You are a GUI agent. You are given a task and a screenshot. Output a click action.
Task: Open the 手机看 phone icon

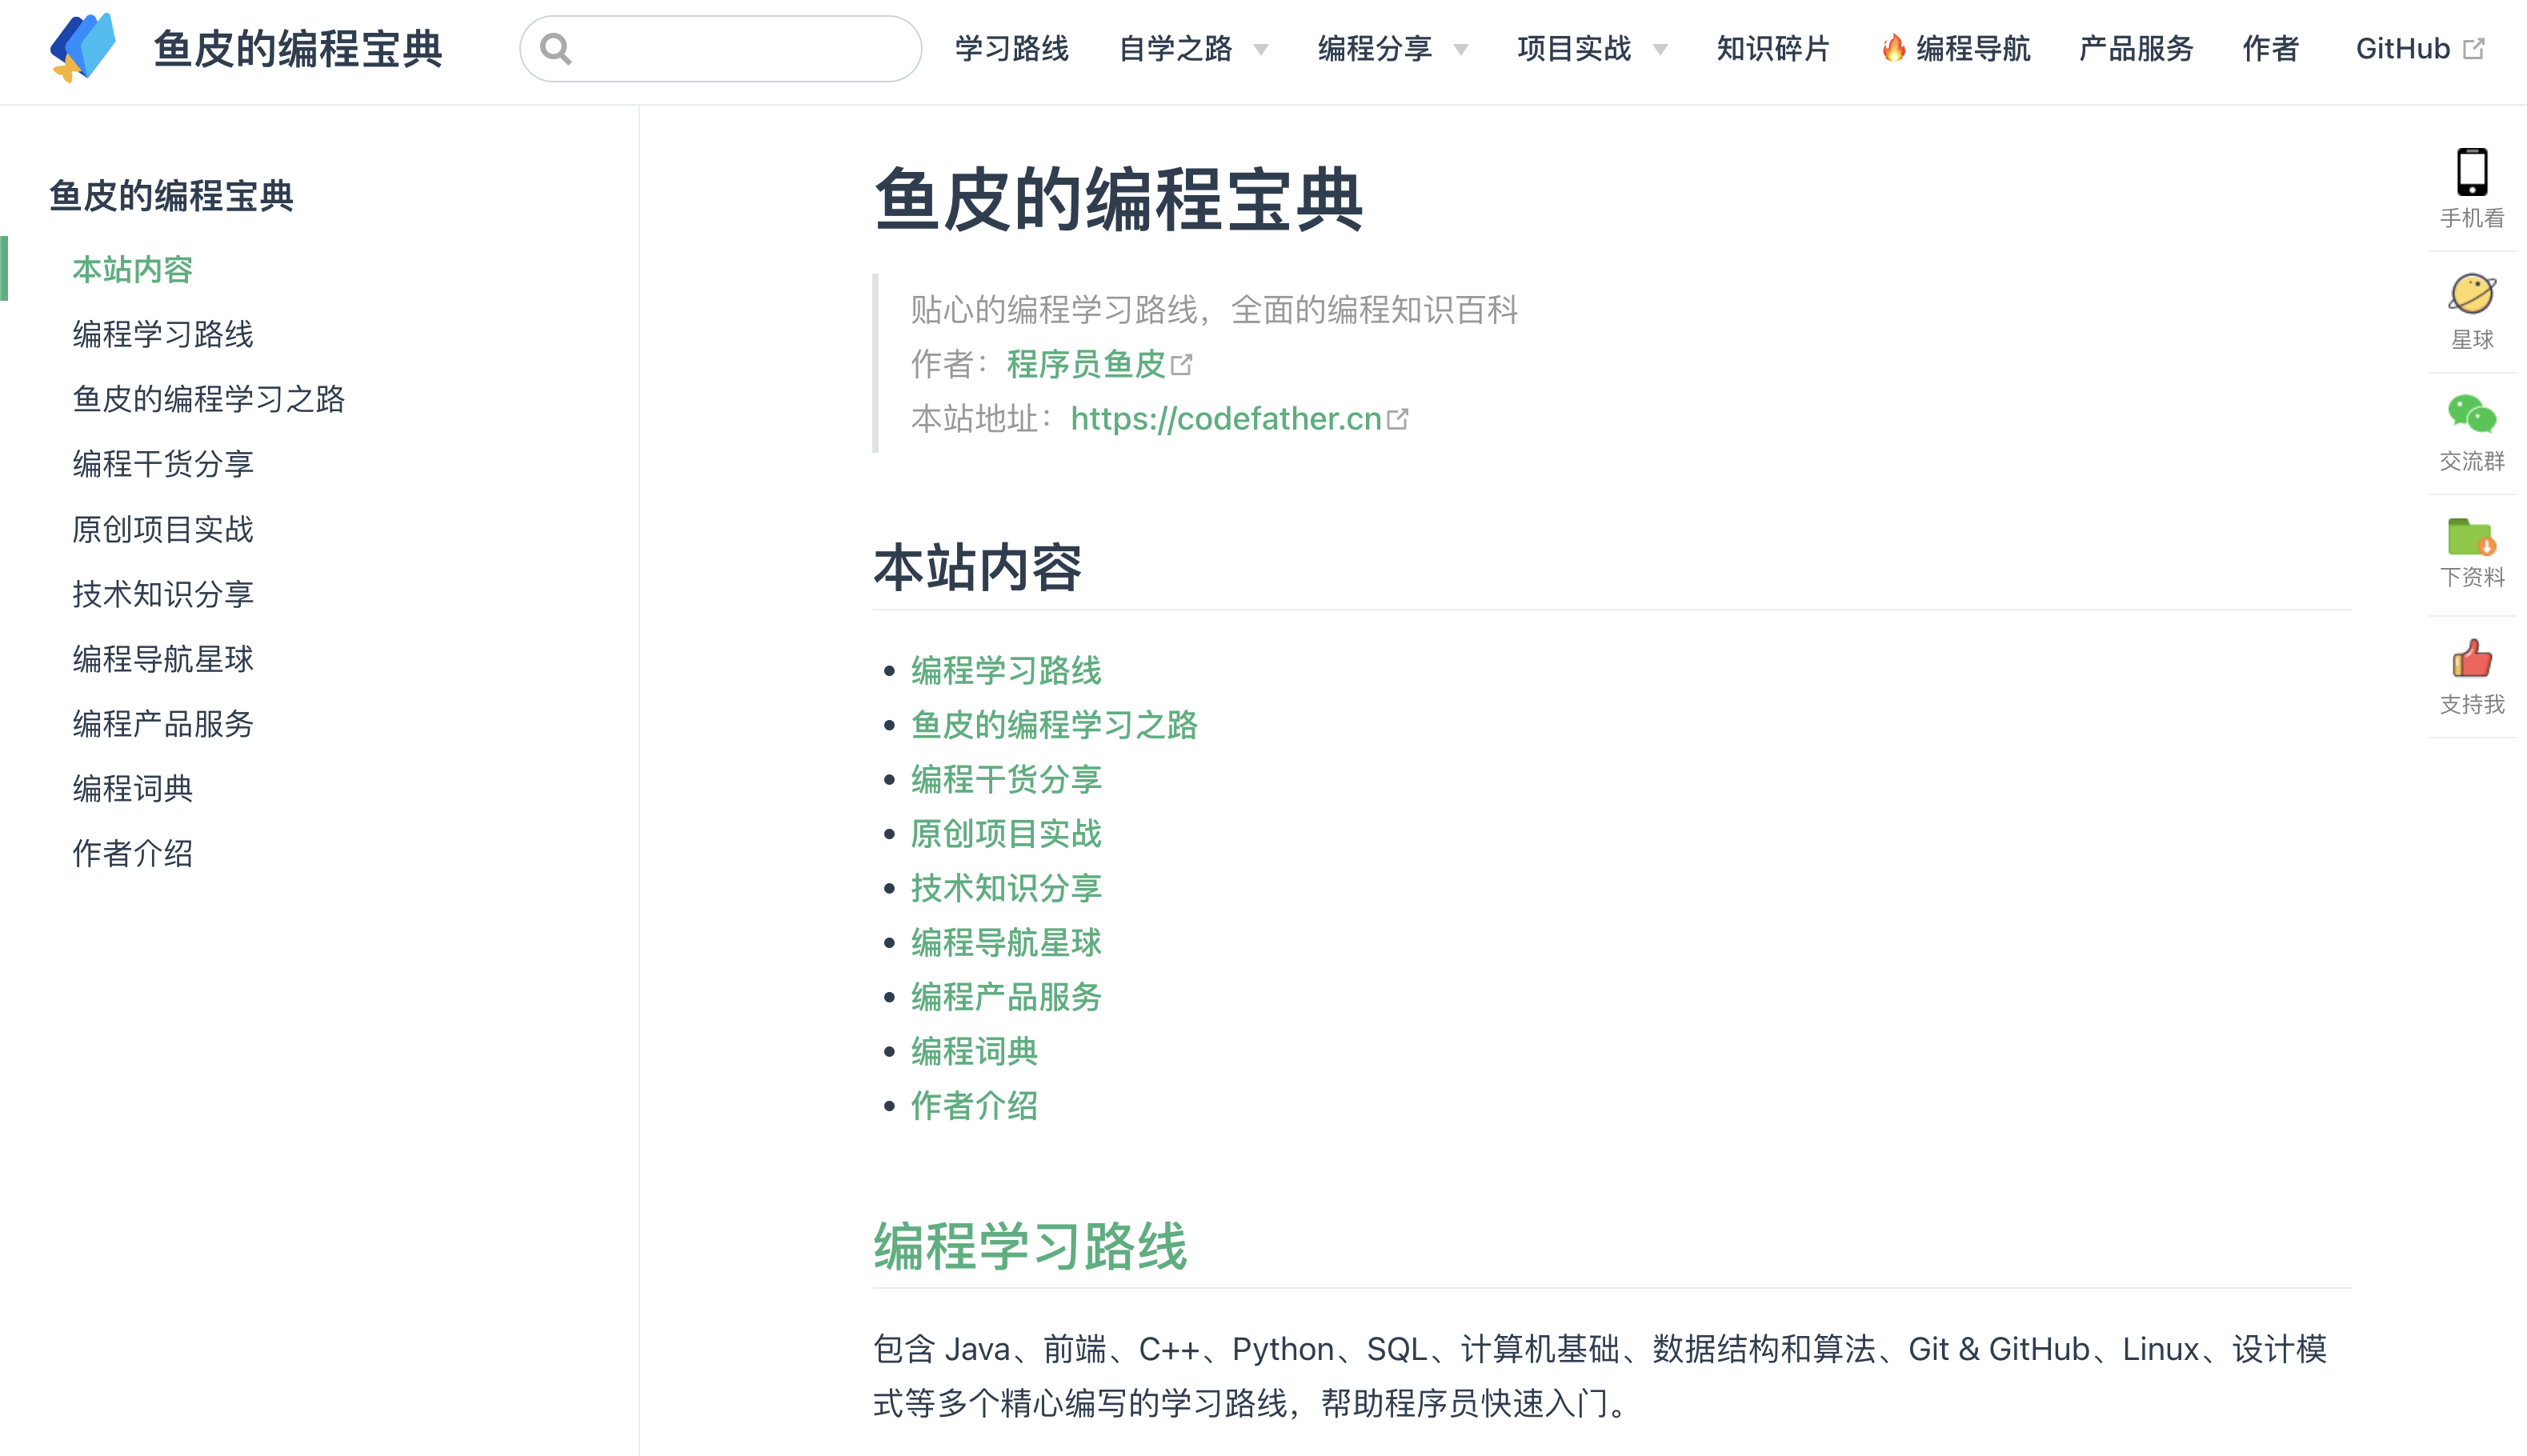coord(2471,172)
